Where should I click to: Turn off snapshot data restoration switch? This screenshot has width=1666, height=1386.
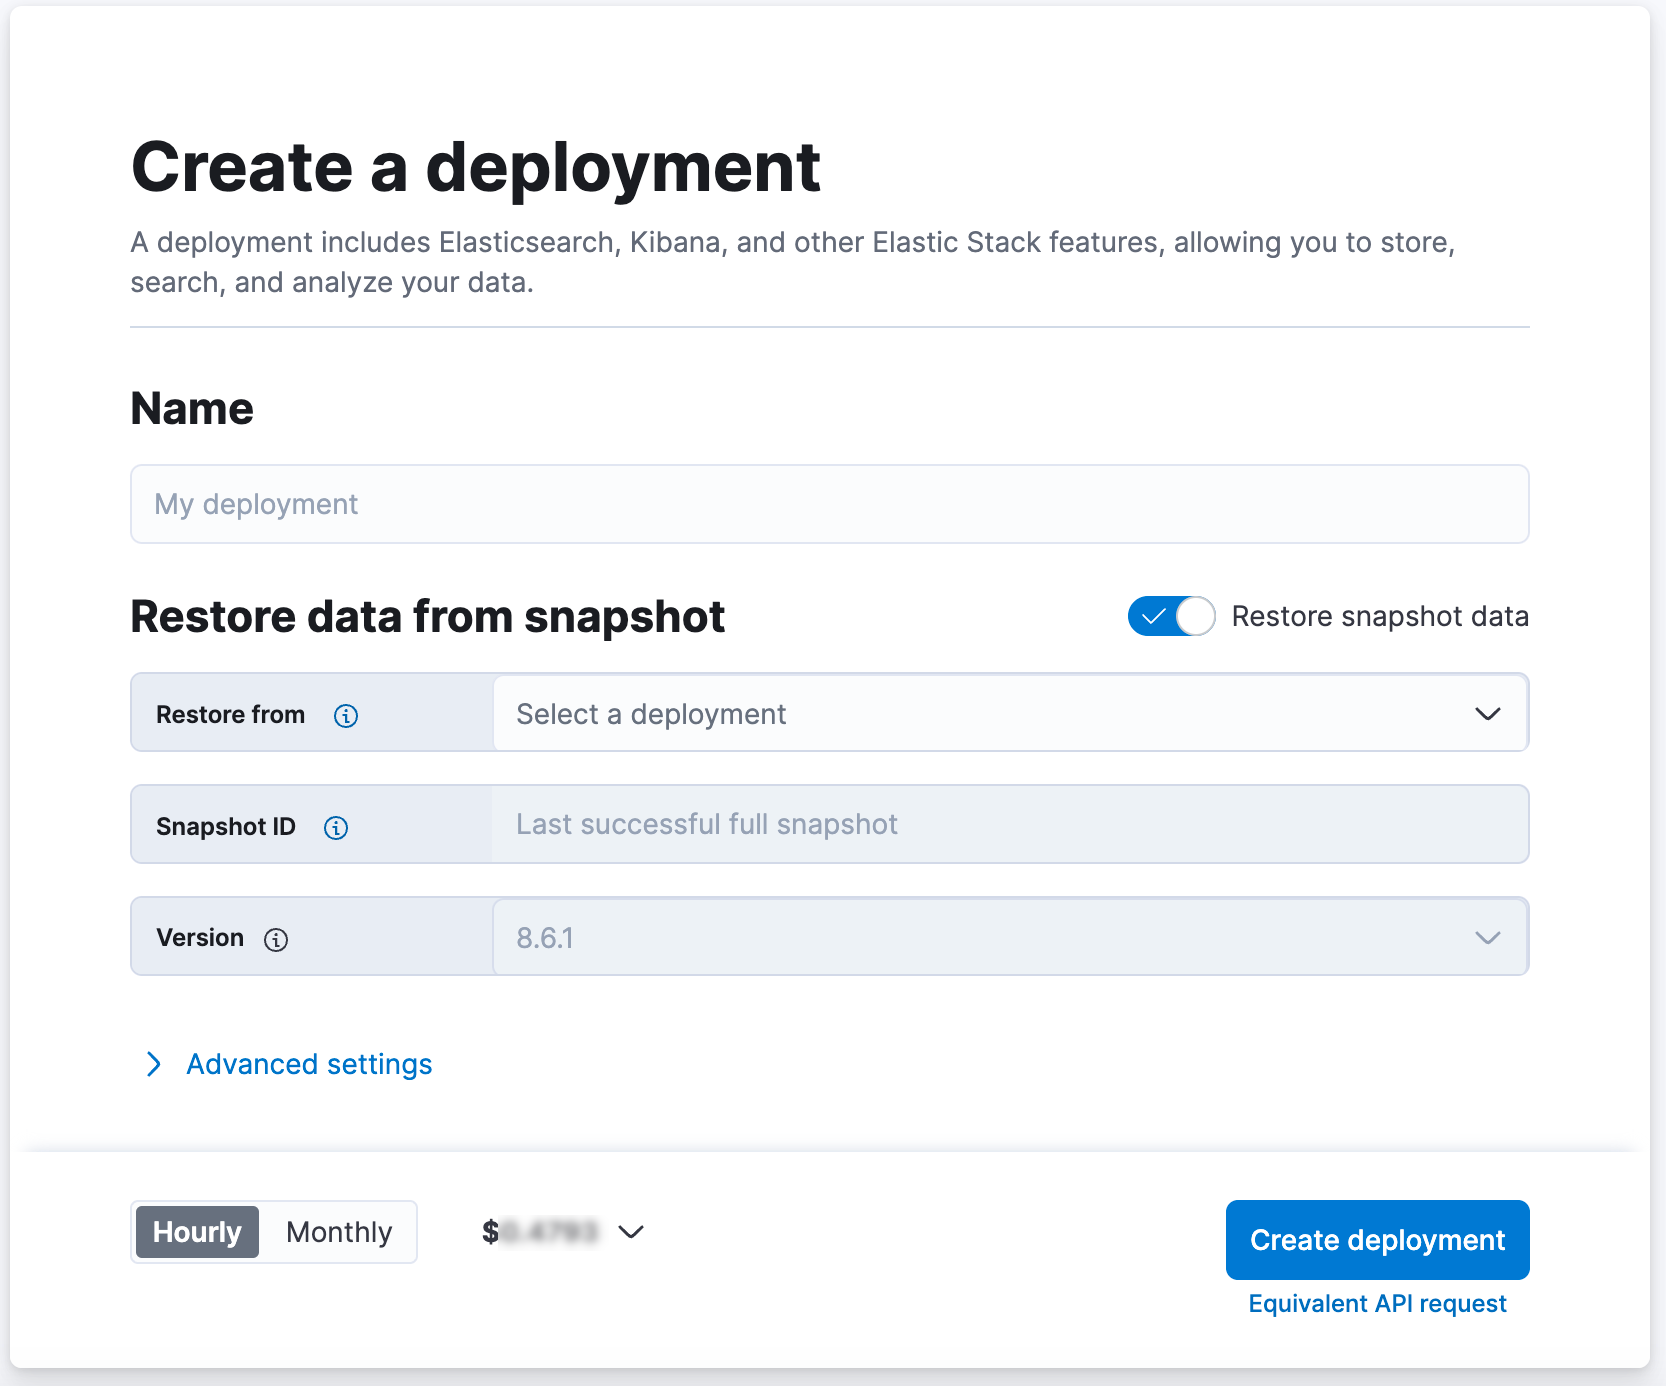tap(1171, 616)
